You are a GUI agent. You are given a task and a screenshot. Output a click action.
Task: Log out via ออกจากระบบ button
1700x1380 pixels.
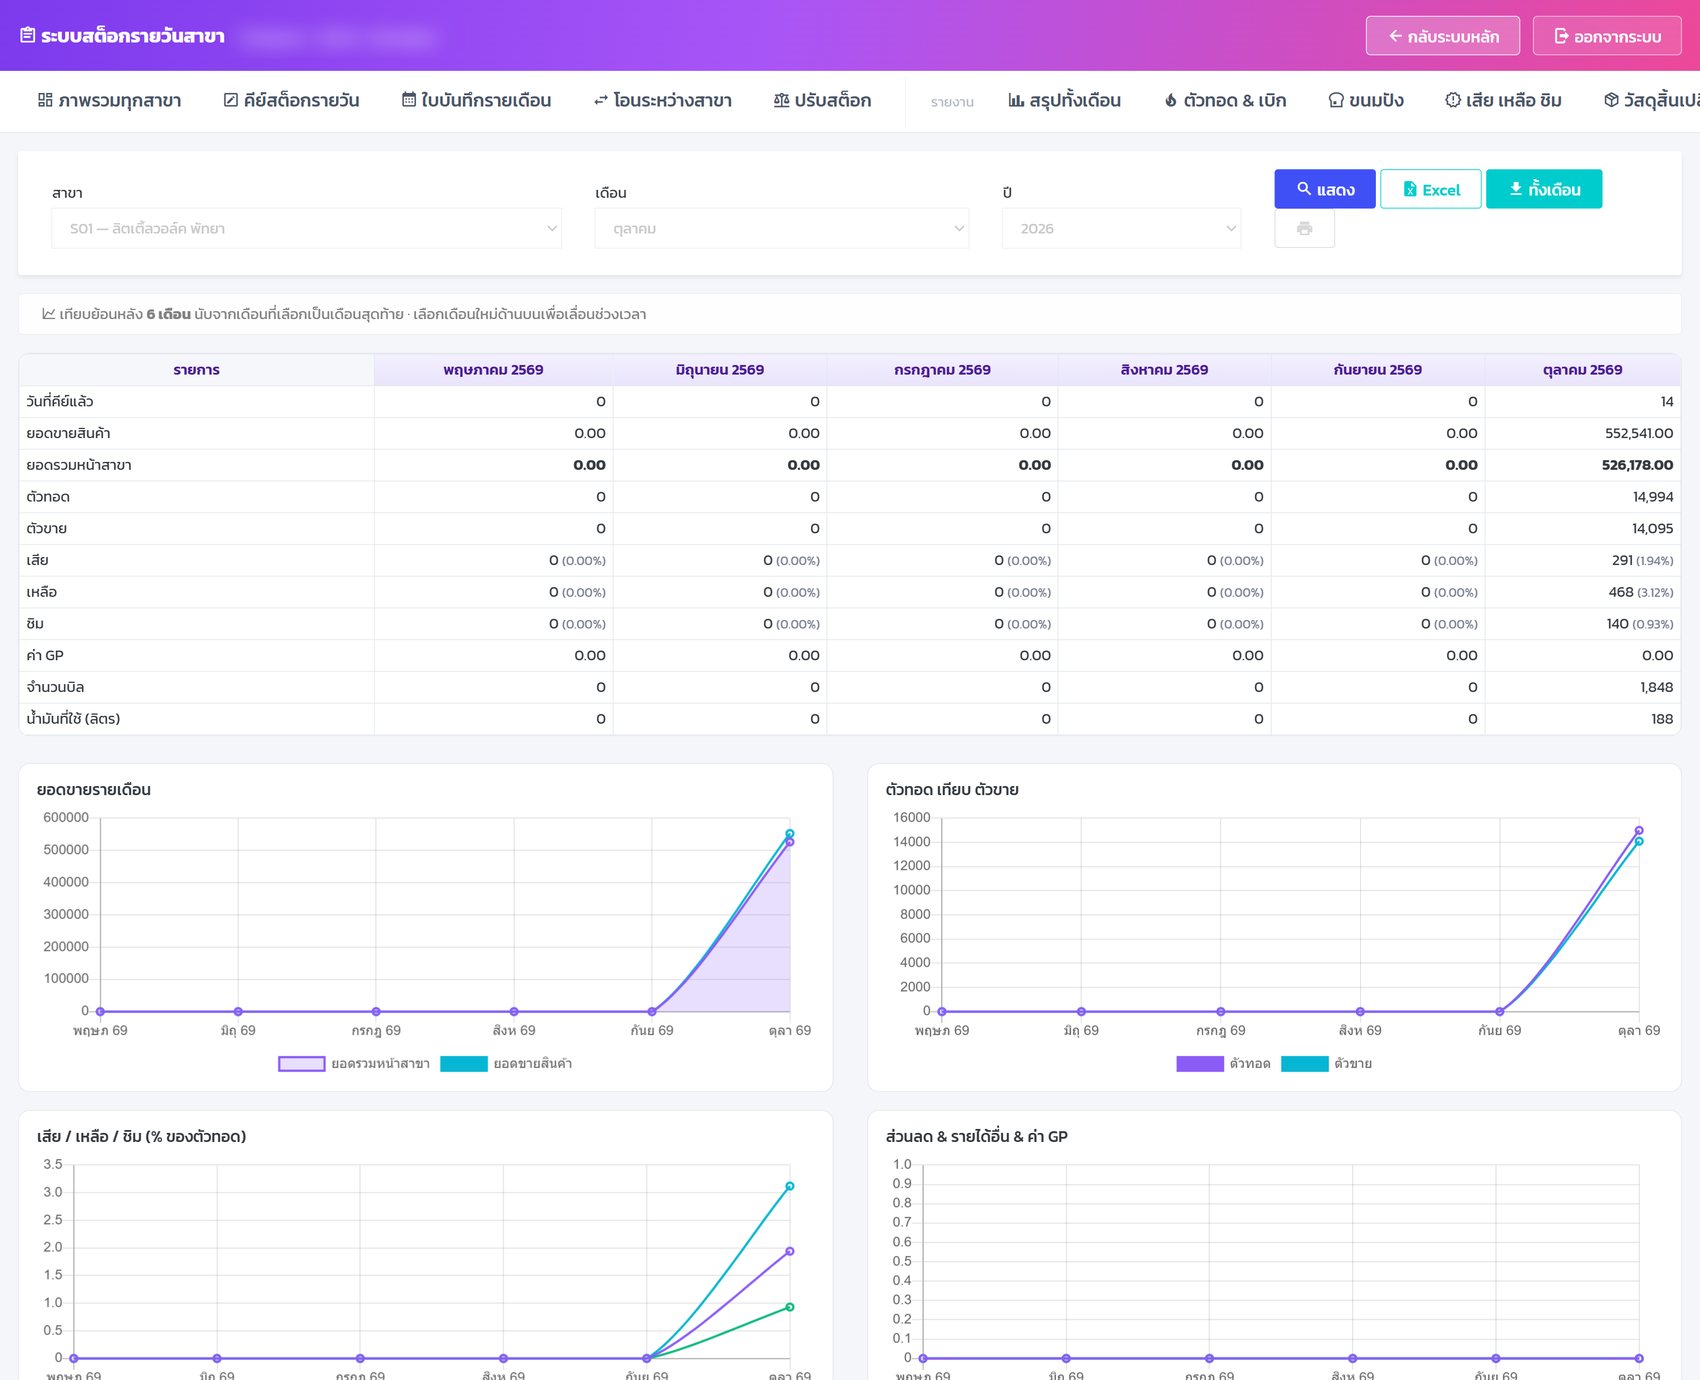coord(1607,36)
